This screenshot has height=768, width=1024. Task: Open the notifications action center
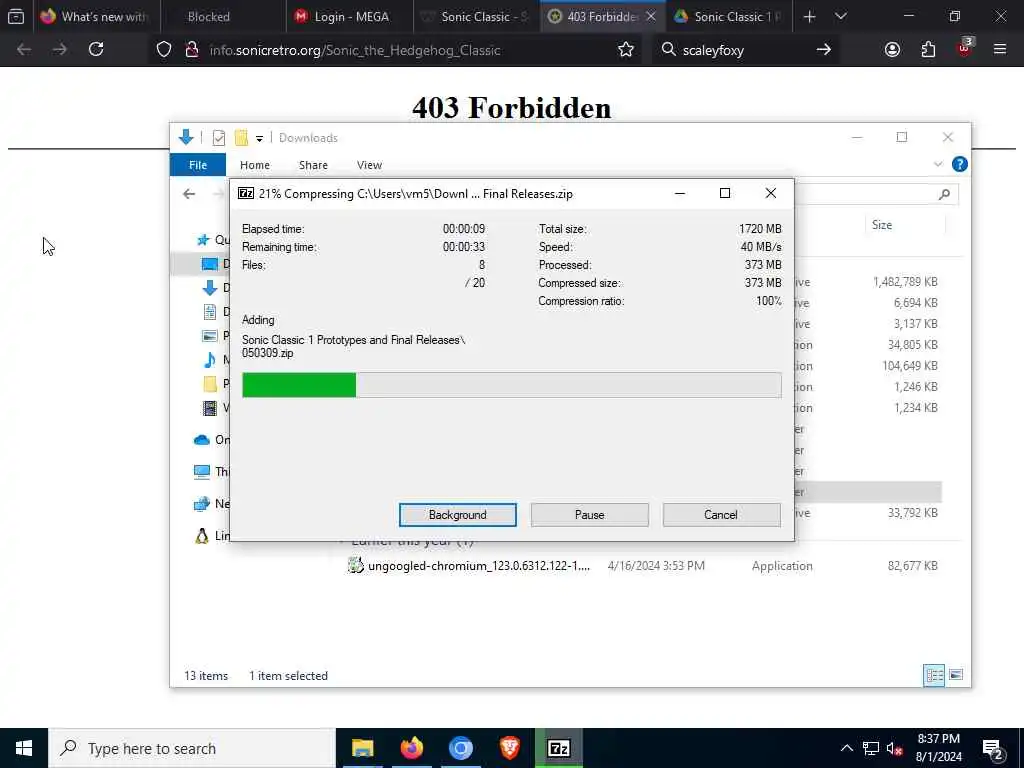[992, 750]
